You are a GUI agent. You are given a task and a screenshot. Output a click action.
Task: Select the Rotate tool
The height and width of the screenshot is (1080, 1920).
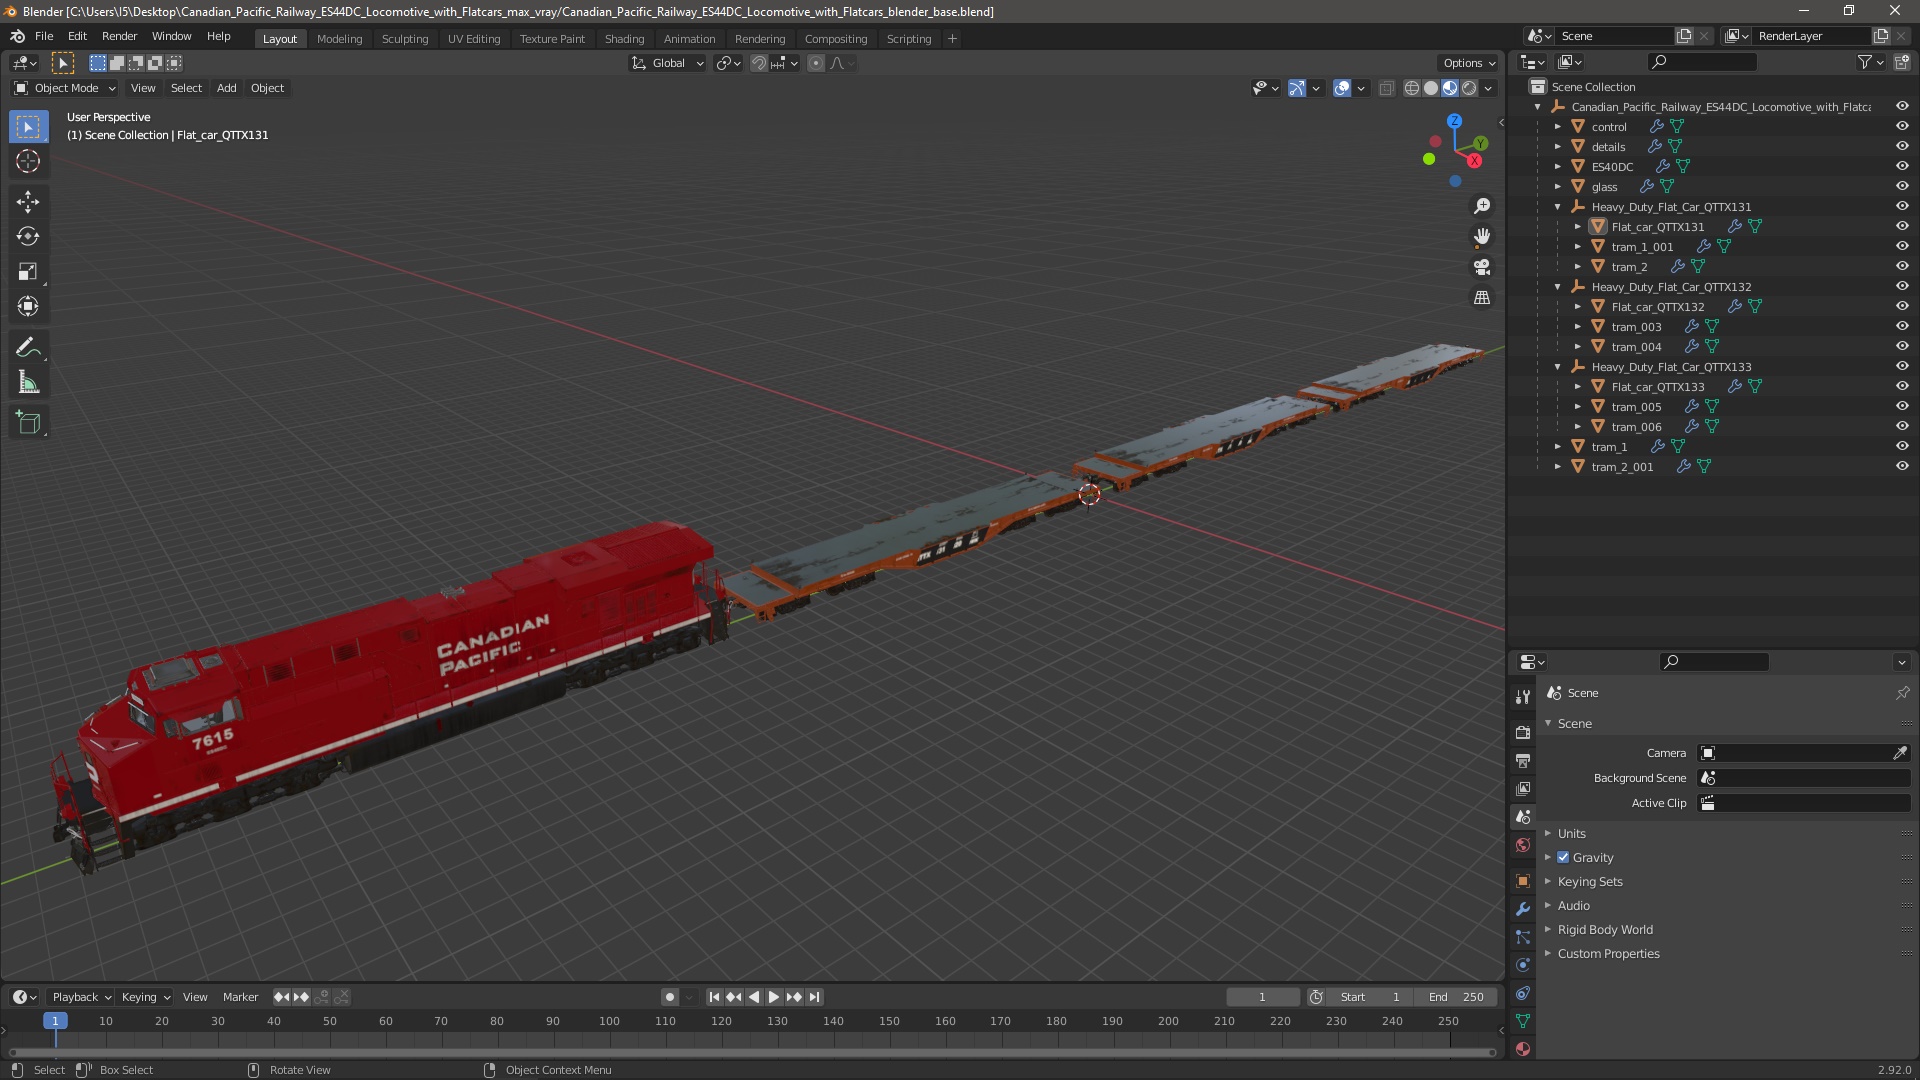pos(28,237)
